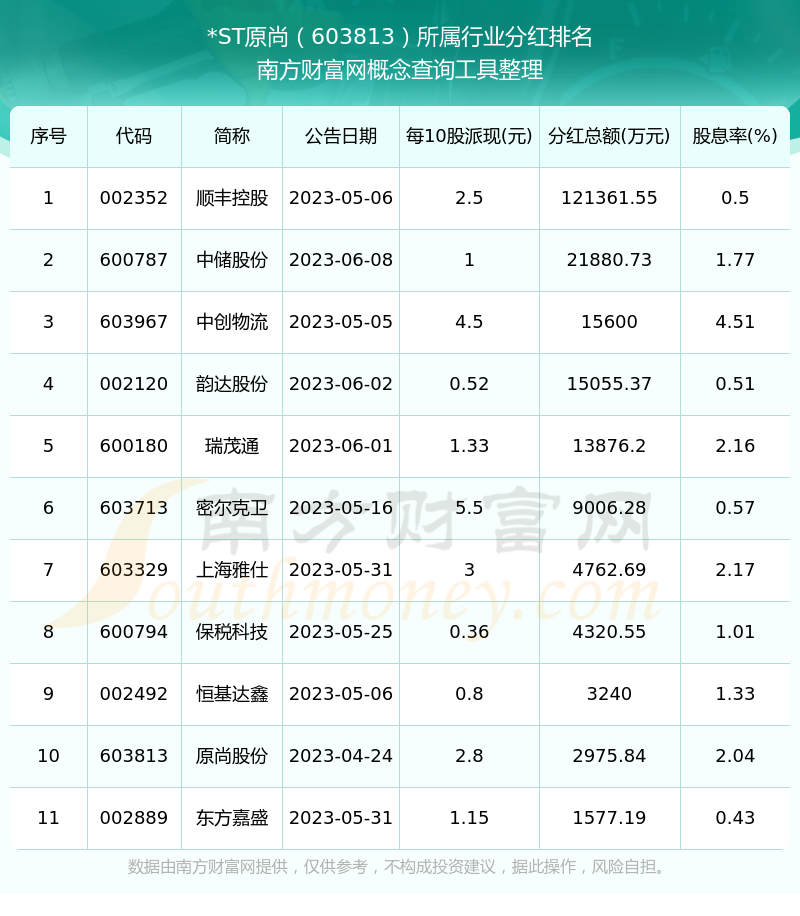
Task: Click the 代码 column header
Action: tap(134, 138)
